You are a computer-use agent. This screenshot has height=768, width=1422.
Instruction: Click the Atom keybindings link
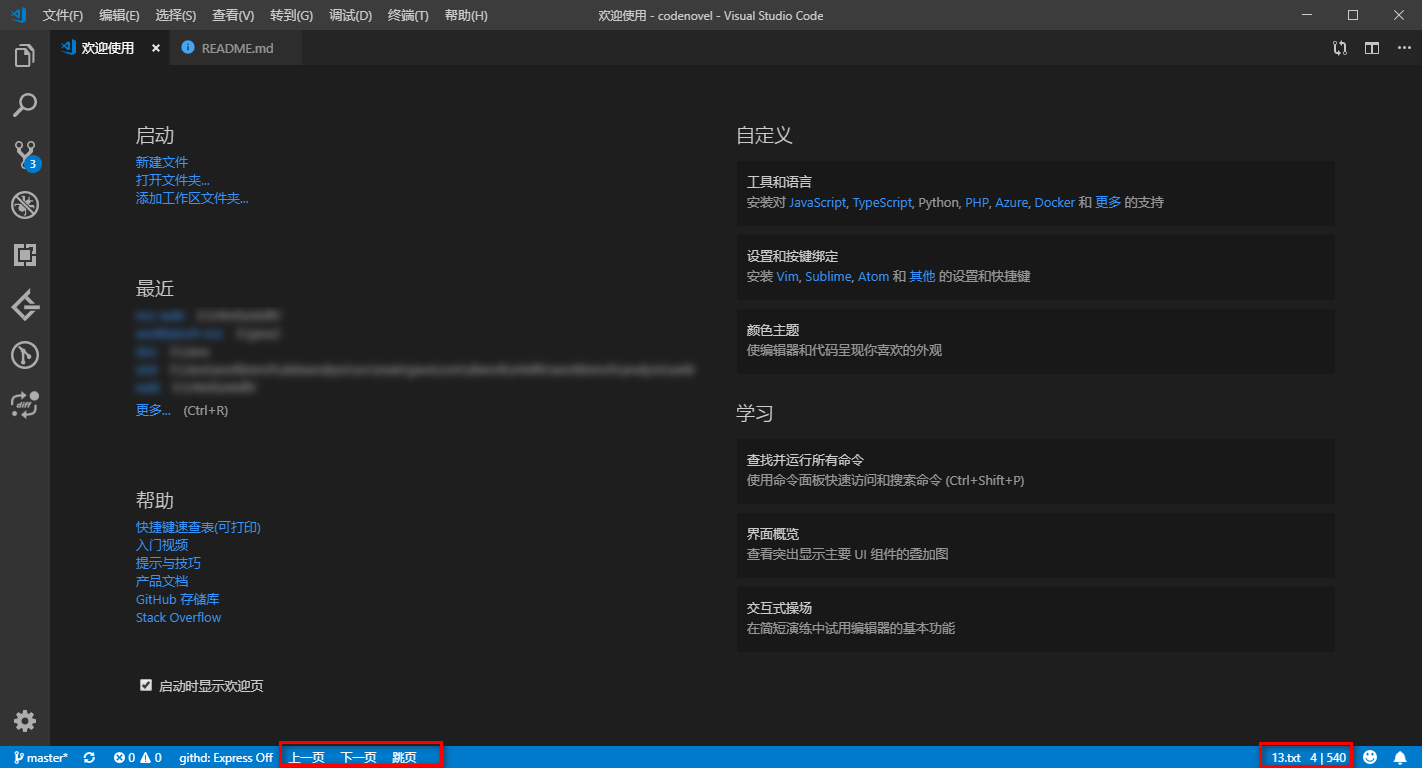(x=873, y=276)
